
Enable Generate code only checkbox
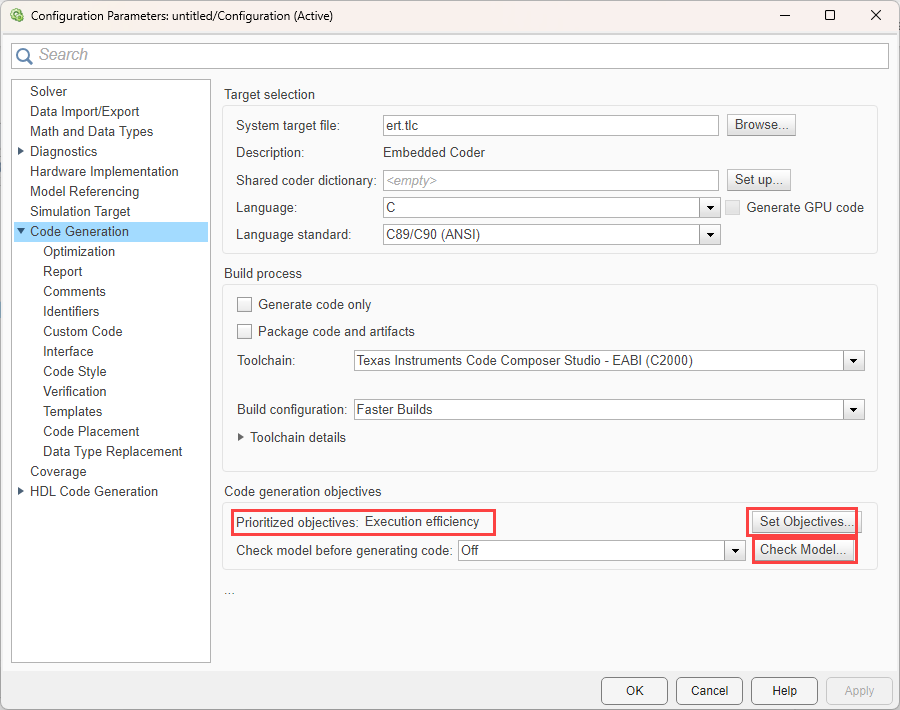click(x=244, y=304)
